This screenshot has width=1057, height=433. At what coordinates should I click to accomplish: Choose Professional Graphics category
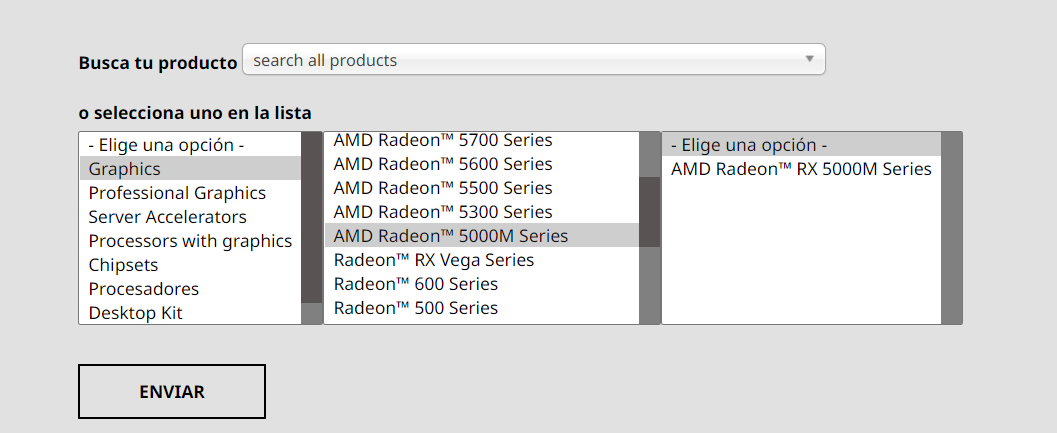(177, 193)
